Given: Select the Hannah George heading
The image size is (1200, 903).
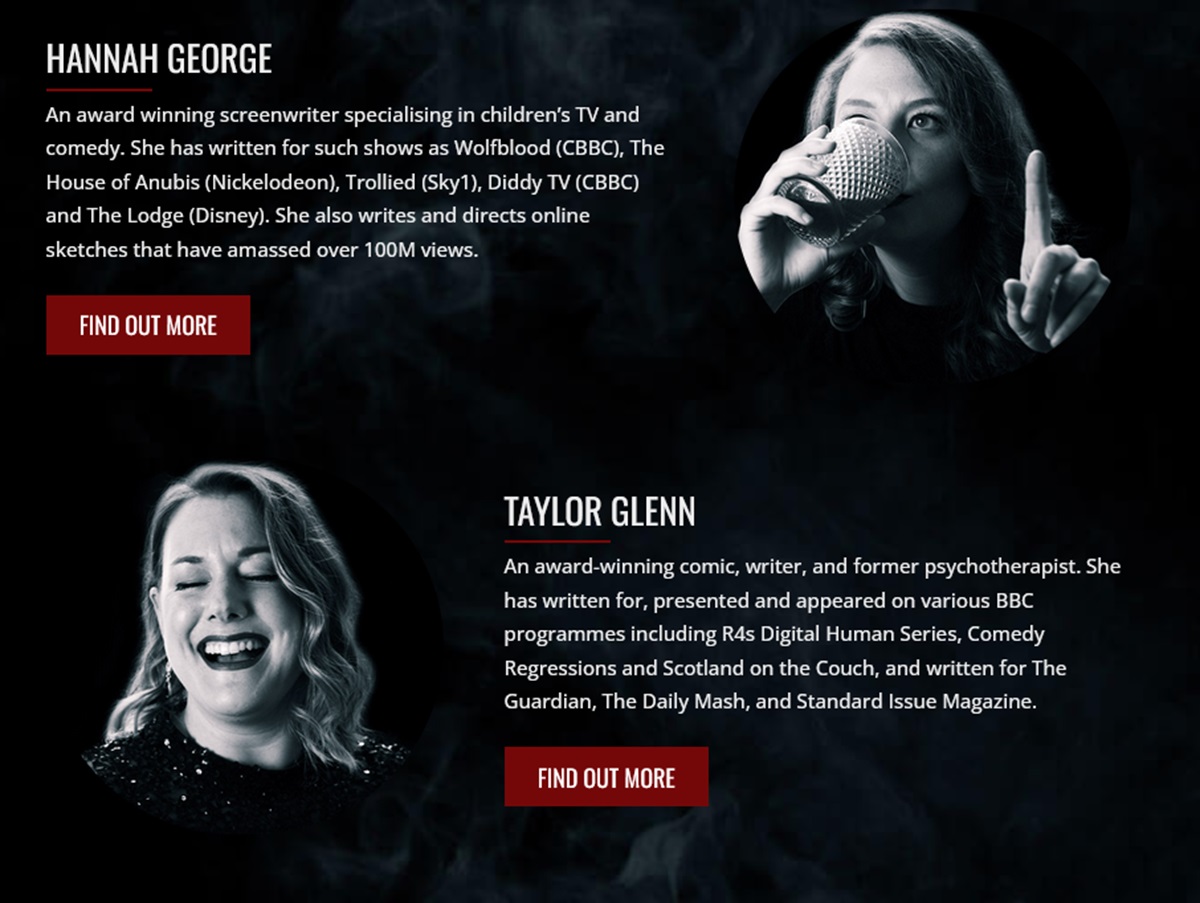Looking at the screenshot, I should tap(159, 60).
